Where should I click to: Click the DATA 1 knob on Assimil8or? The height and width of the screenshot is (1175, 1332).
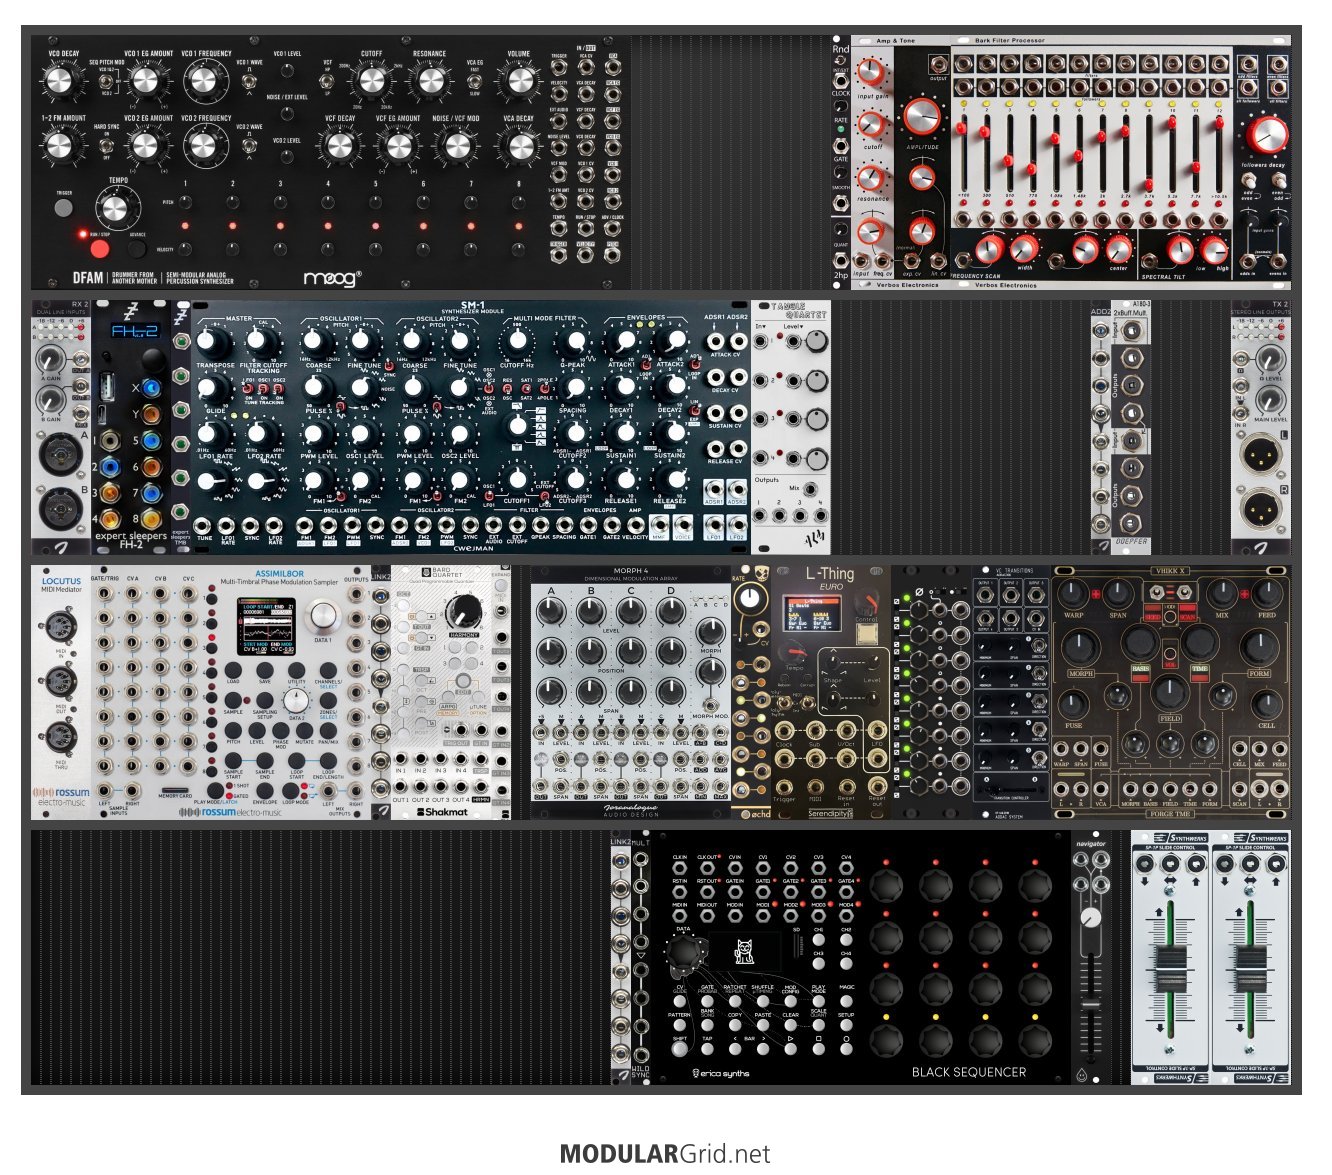[x=323, y=616]
